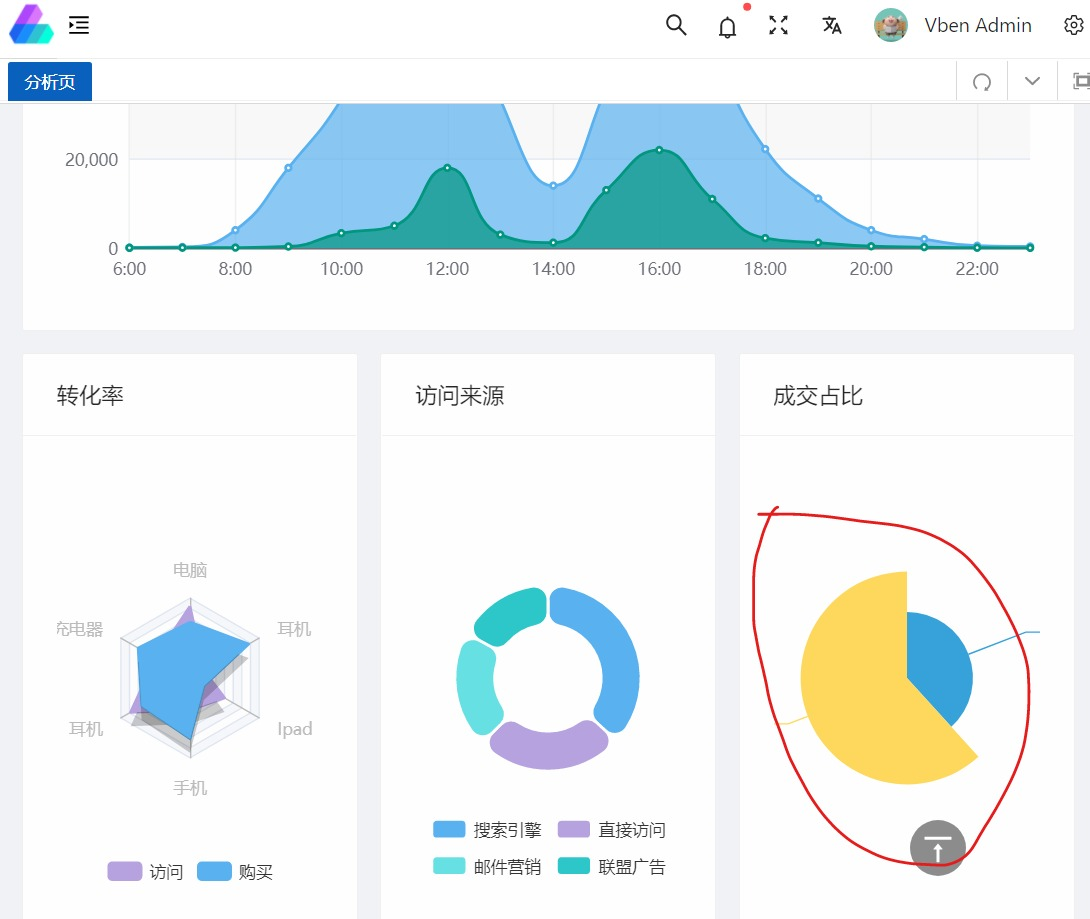Click the user avatar picture
The height and width of the screenshot is (919, 1090).
890,25
